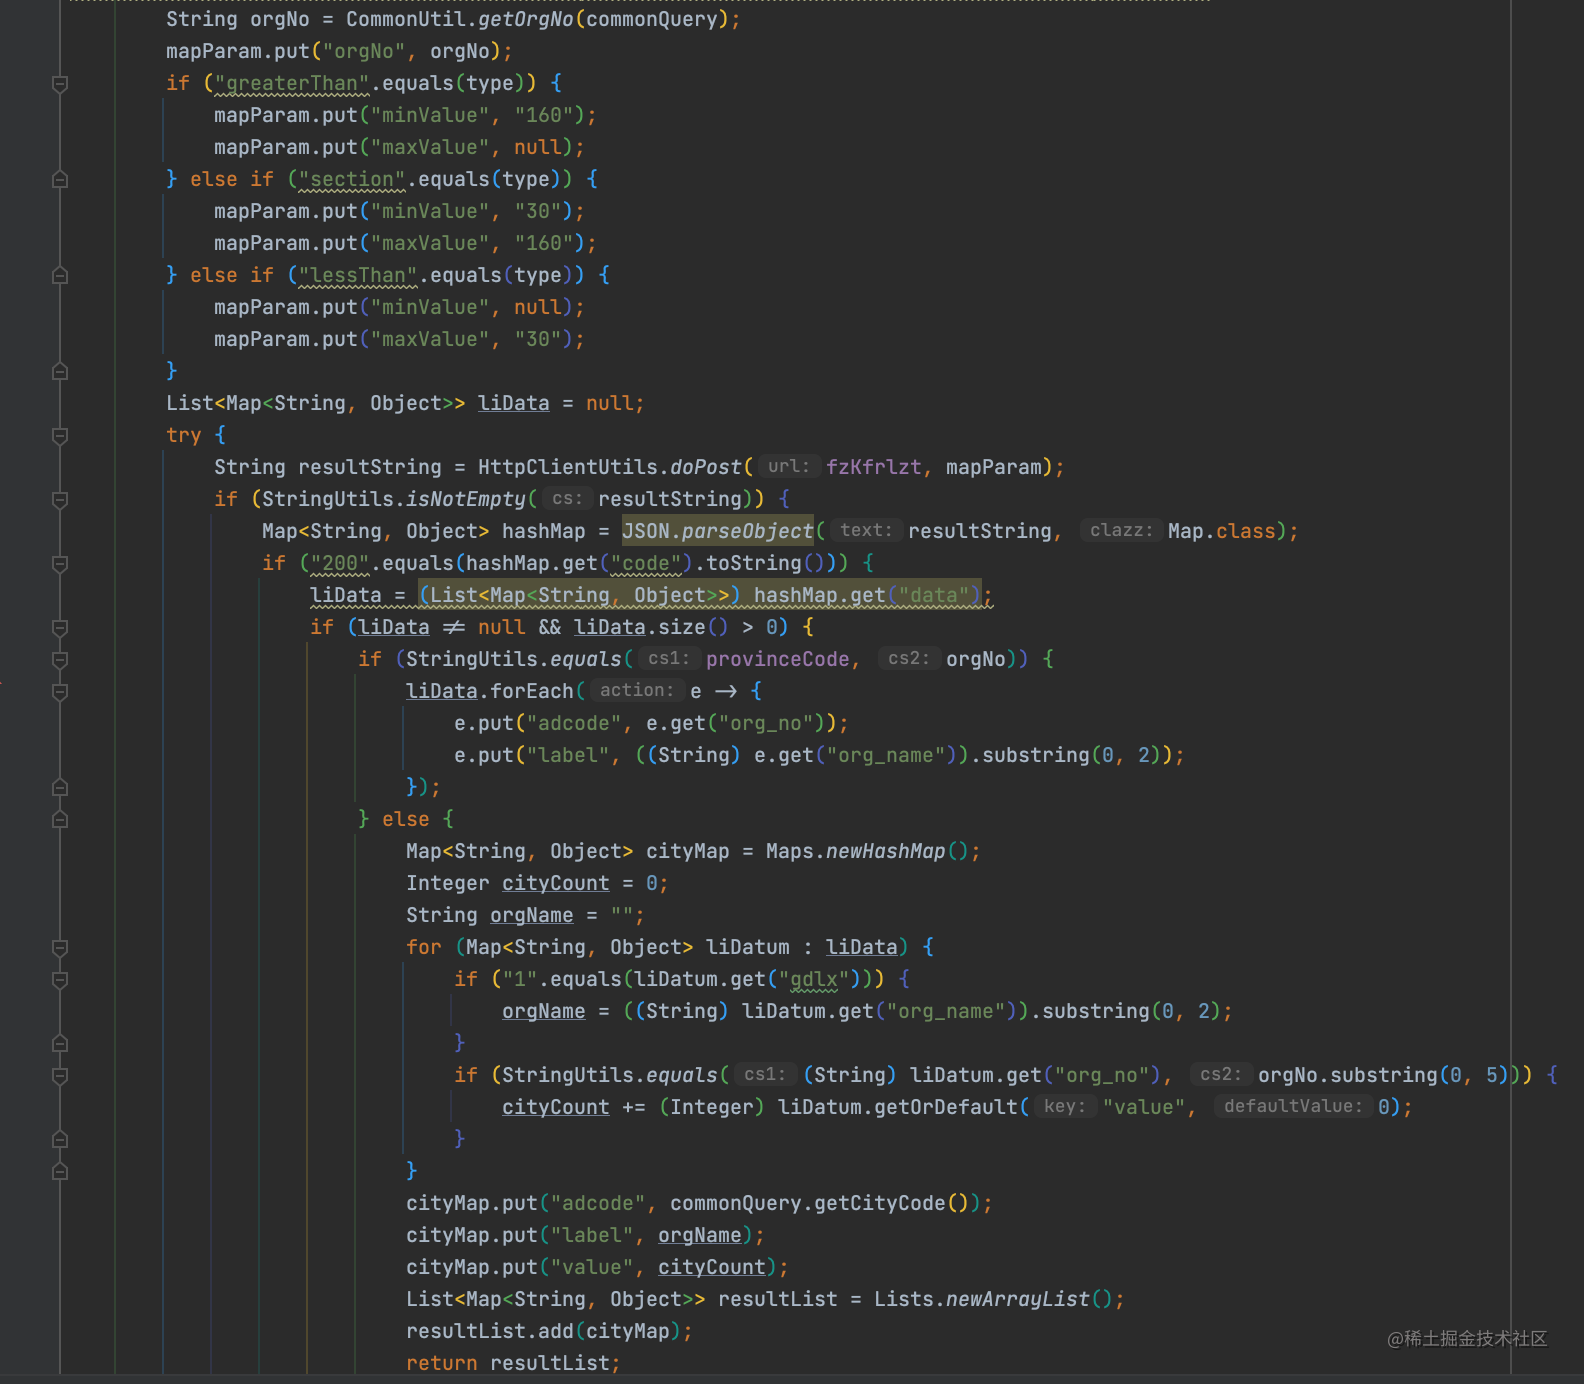Click the highlighted List<Map<String, Object>> cast
The image size is (1584, 1384).
coord(580,595)
